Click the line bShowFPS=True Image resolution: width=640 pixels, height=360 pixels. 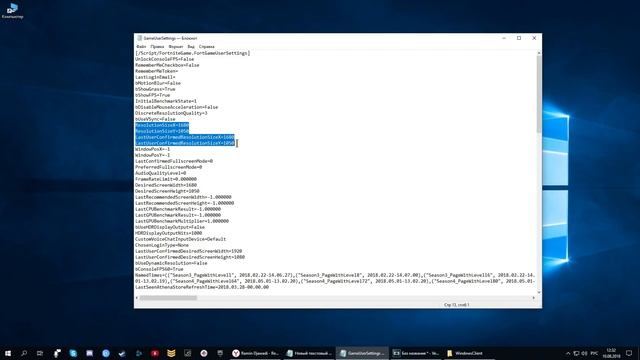(153, 95)
